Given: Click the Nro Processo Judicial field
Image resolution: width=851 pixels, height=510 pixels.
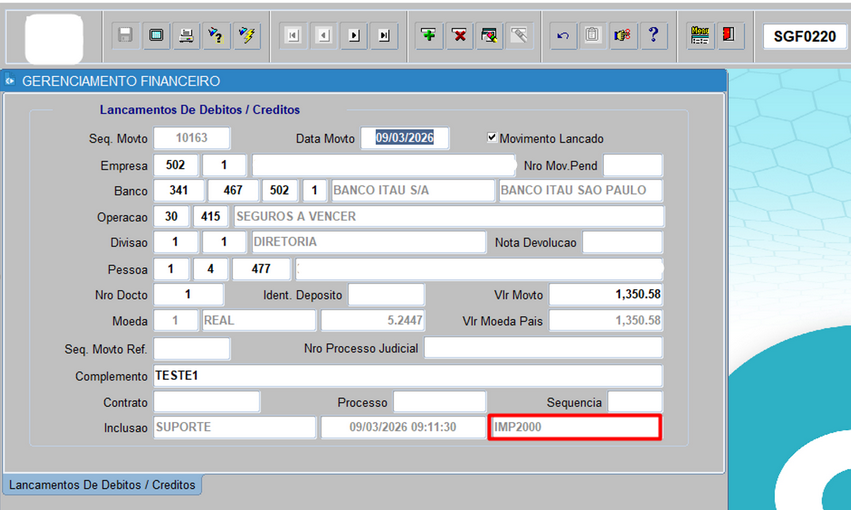Looking at the screenshot, I should pyautogui.click(x=543, y=348).
